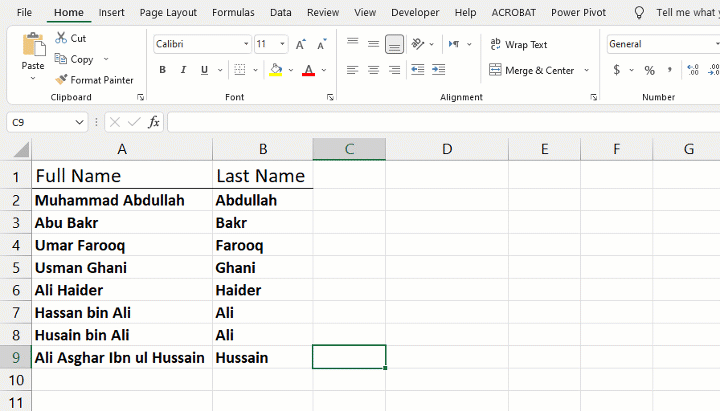
Task: Confirm formula bar entry with checkmark
Action: pyautogui.click(x=134, y=122)
